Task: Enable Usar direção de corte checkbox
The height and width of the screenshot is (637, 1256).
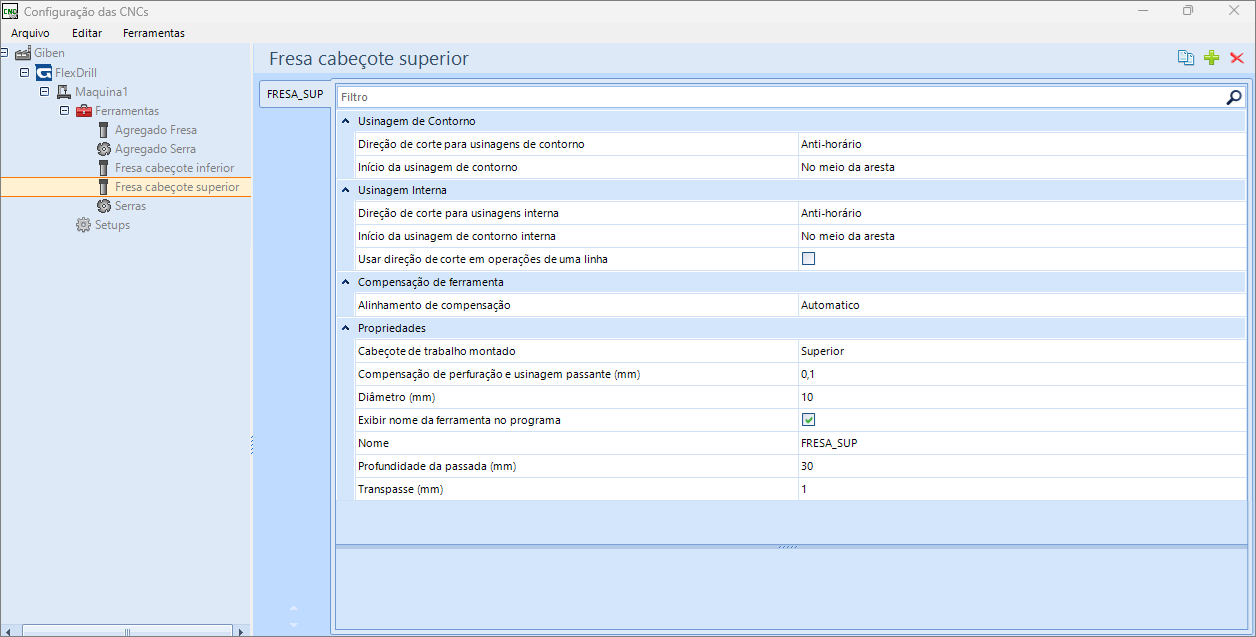Action: pyautogui.click(x=809, y=259)
